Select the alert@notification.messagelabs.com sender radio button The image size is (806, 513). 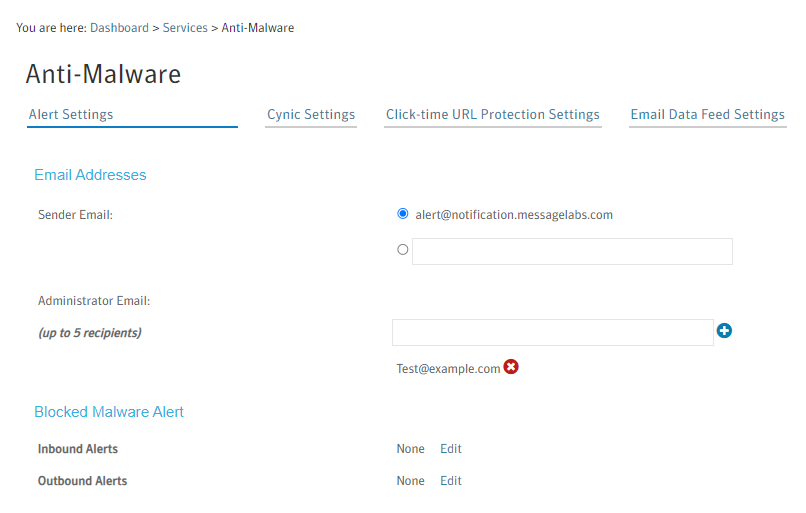point(403,214)
